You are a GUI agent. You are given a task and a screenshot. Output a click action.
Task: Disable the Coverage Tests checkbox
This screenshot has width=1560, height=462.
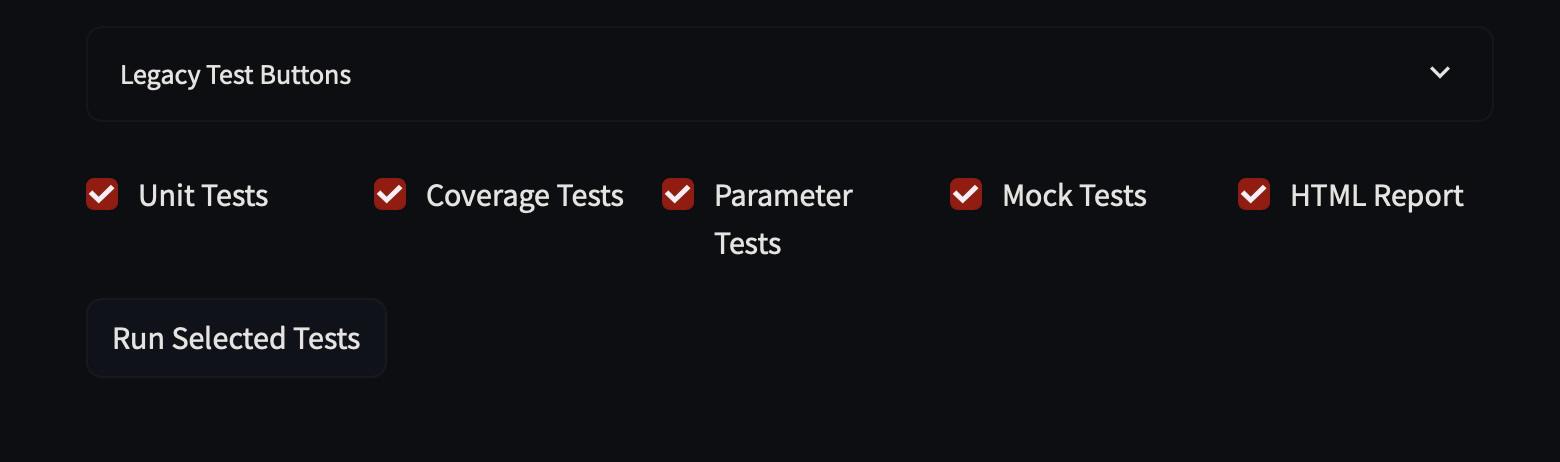point(390,194)
